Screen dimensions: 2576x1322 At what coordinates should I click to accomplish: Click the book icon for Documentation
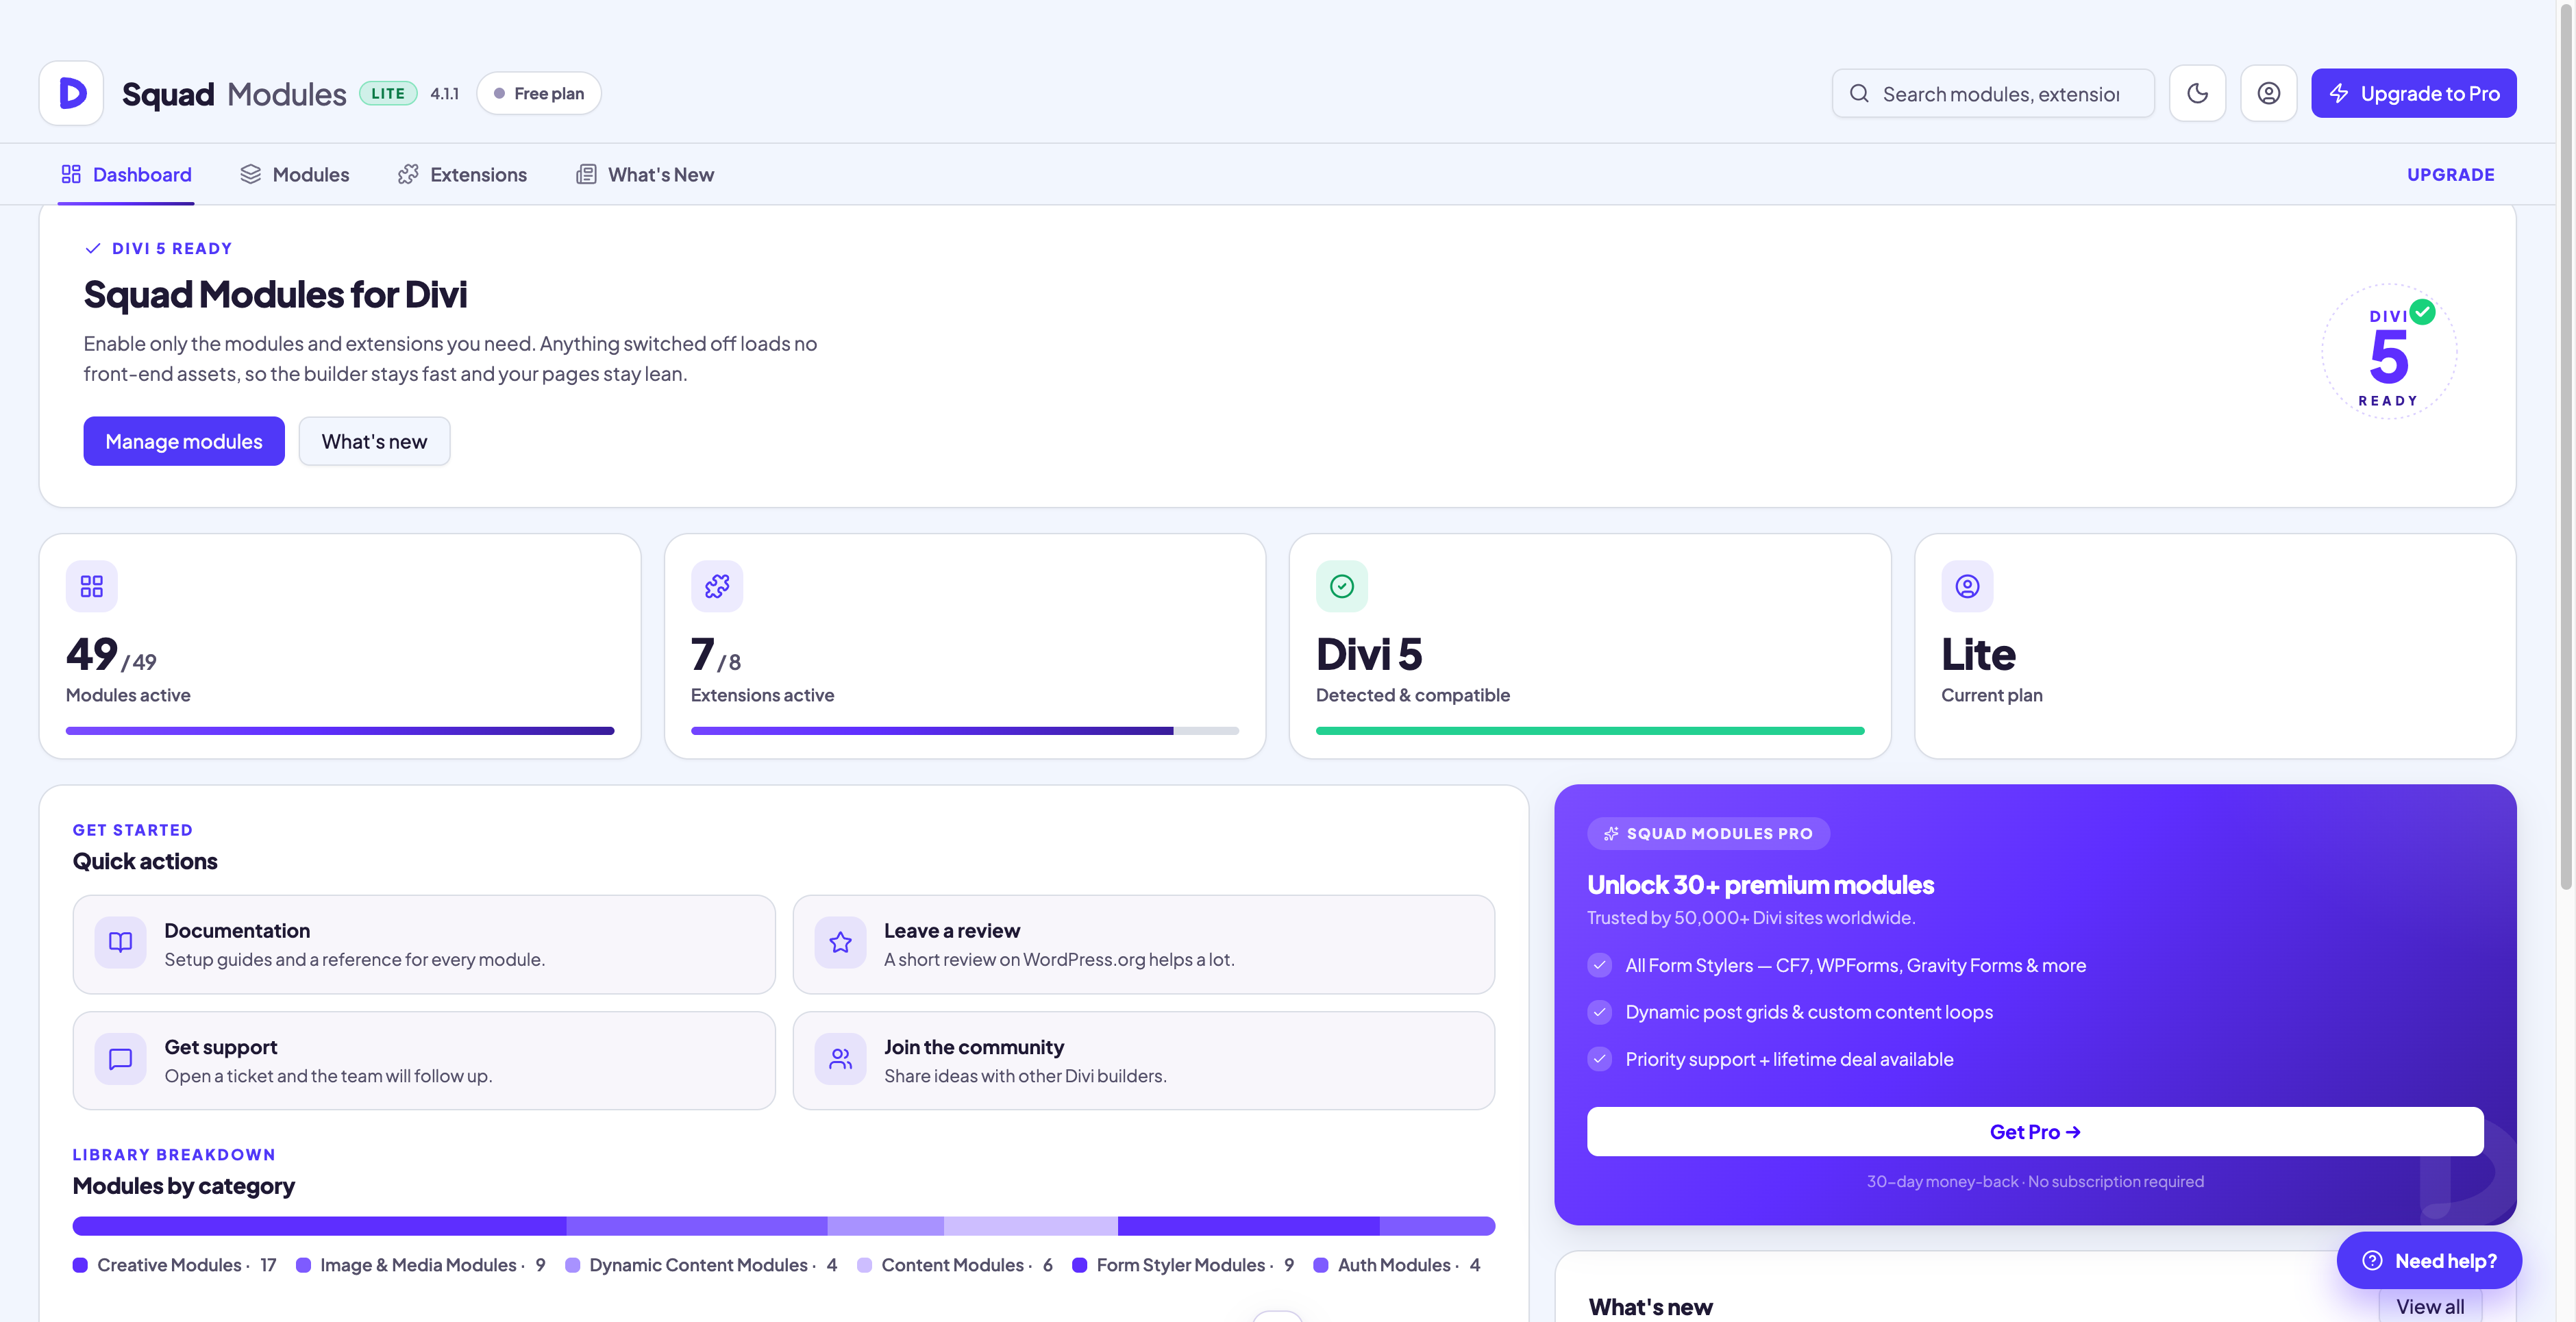120,942
